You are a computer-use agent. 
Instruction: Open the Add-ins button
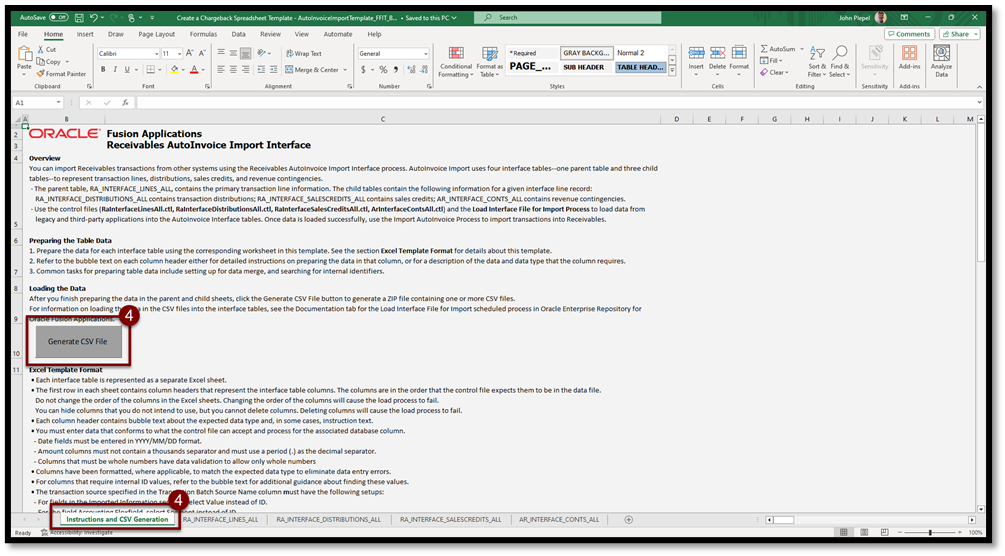point(909,58)
